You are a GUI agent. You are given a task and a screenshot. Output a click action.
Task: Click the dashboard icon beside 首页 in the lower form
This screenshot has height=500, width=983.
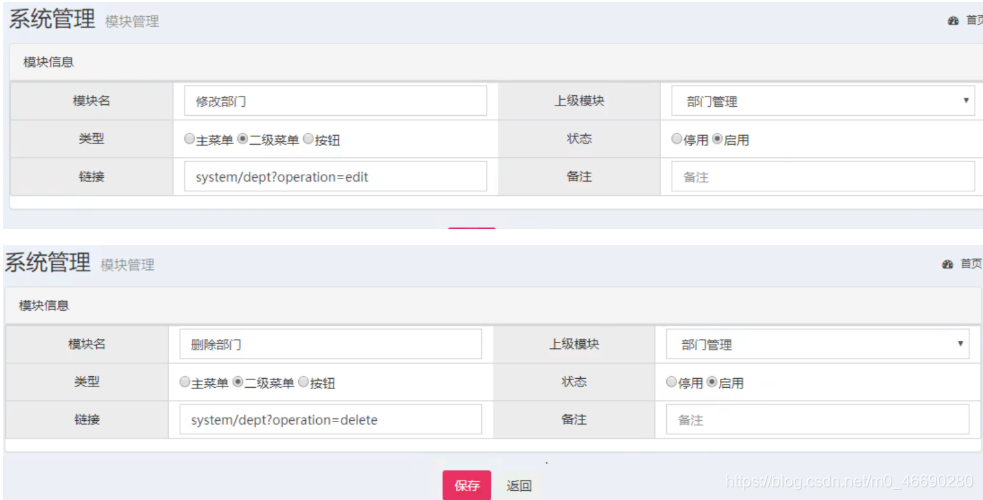click(947, 265)
